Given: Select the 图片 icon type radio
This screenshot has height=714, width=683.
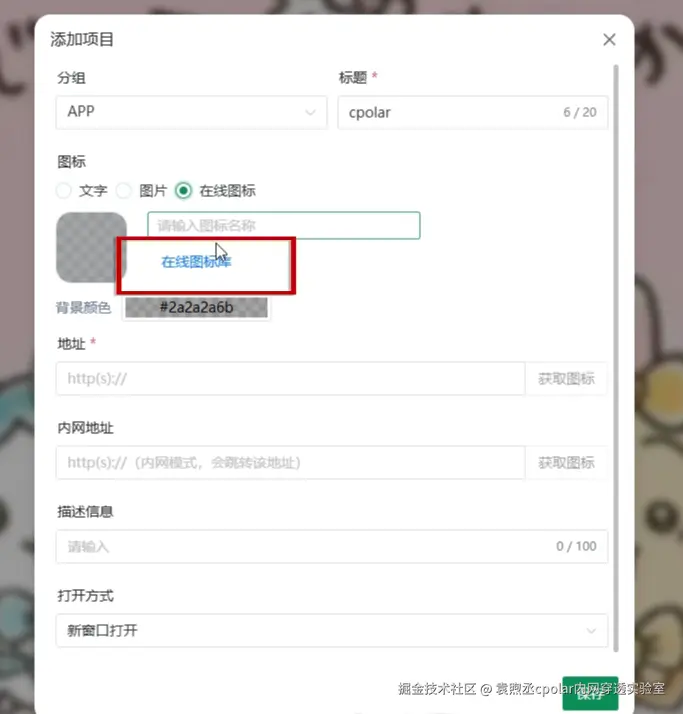Looking at the screenshot, I should point(123,190).
